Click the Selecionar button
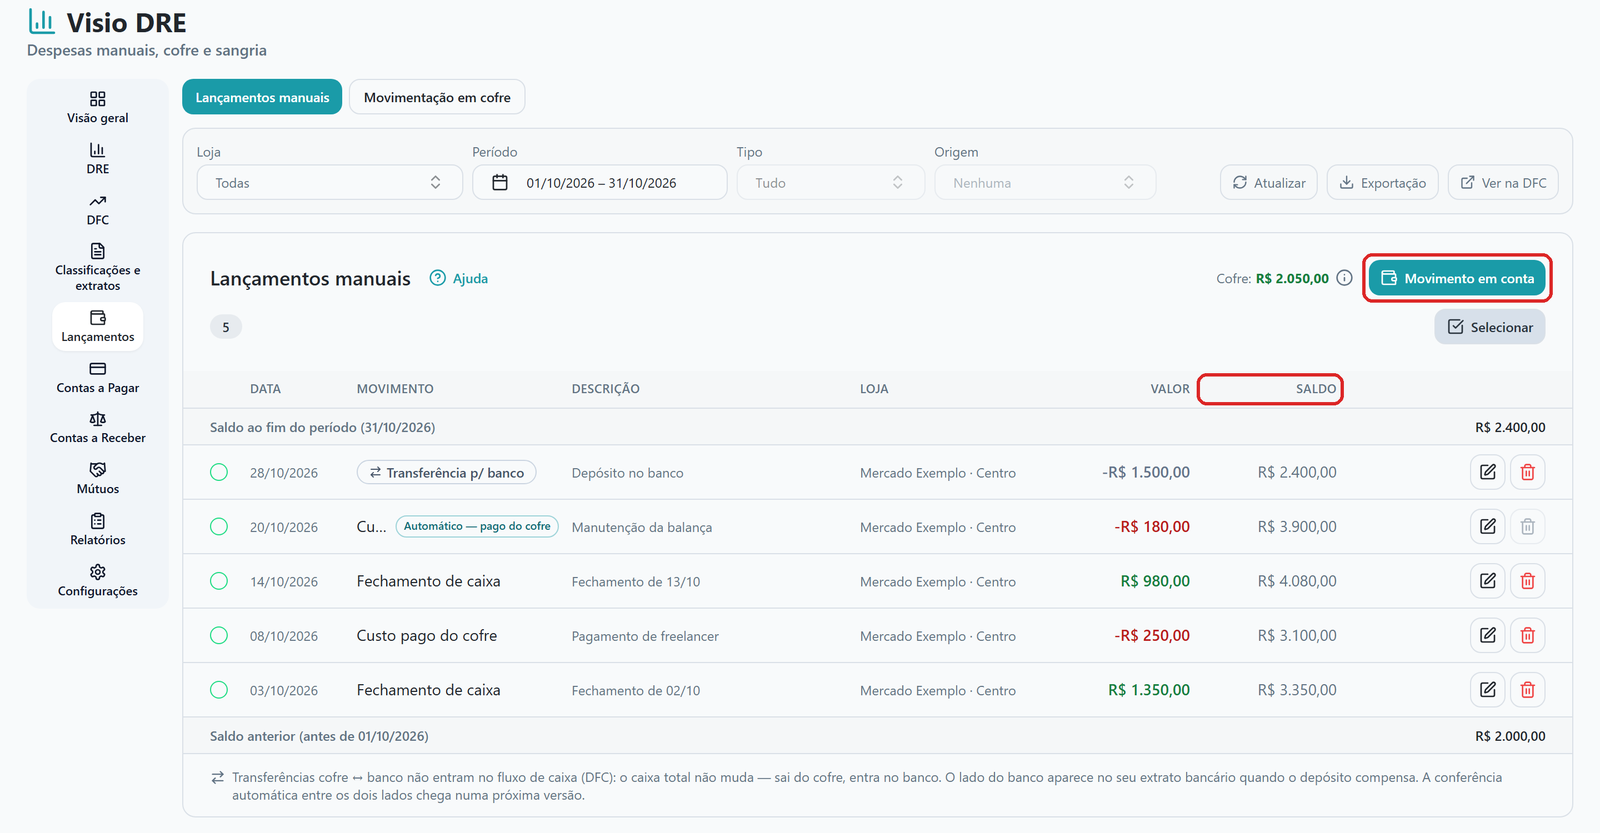Viewport: 1600px width, 833px height. [1490, 327]
